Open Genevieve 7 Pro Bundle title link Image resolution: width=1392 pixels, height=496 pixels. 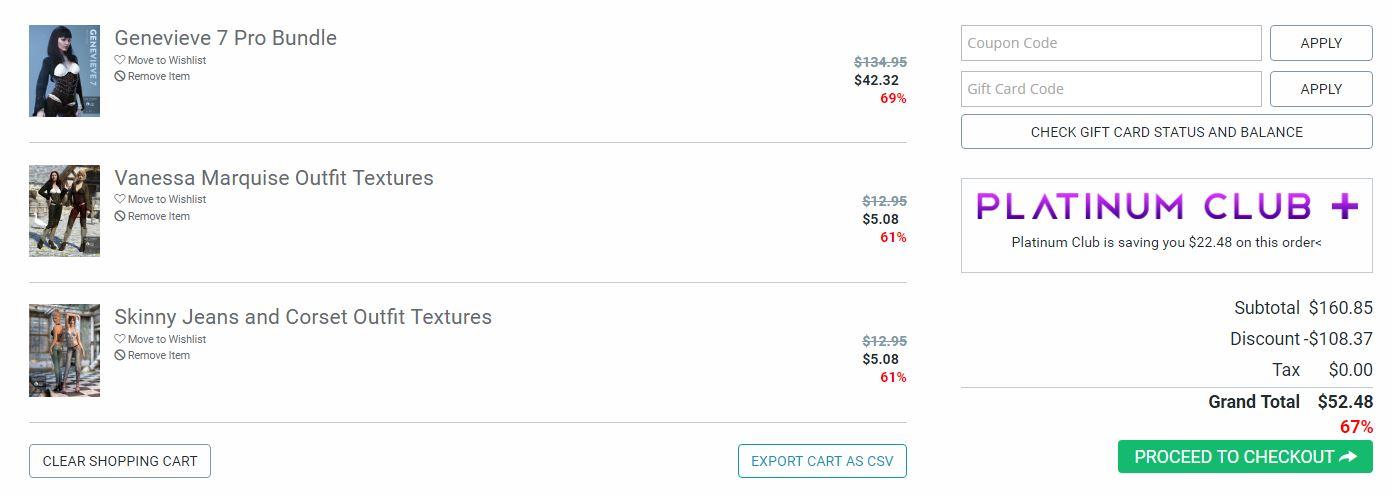tap(226, 38)
